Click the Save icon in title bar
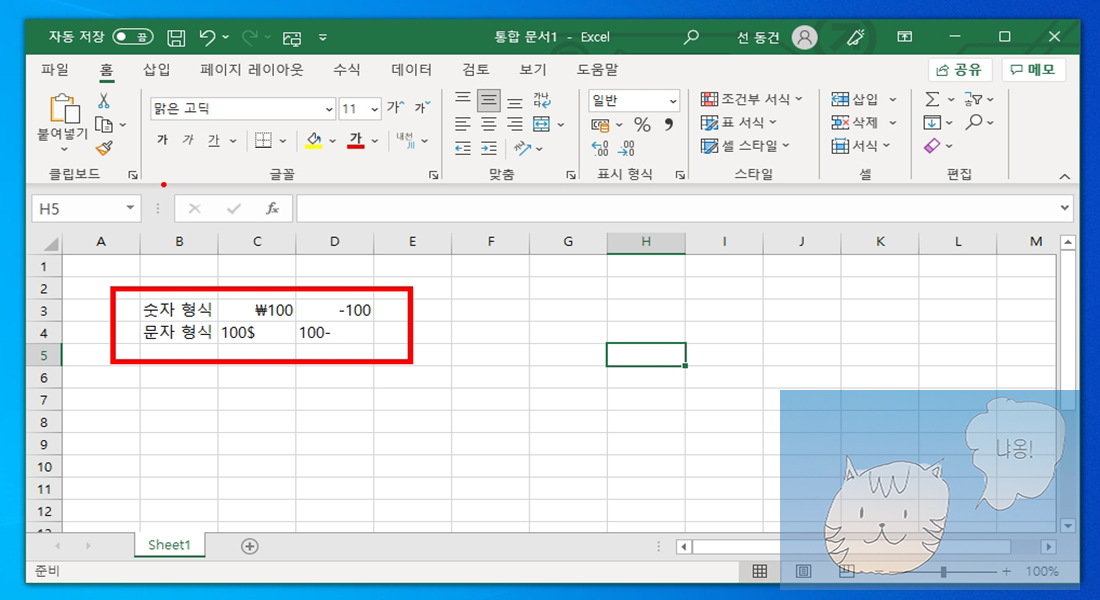 tap(176, 38)
